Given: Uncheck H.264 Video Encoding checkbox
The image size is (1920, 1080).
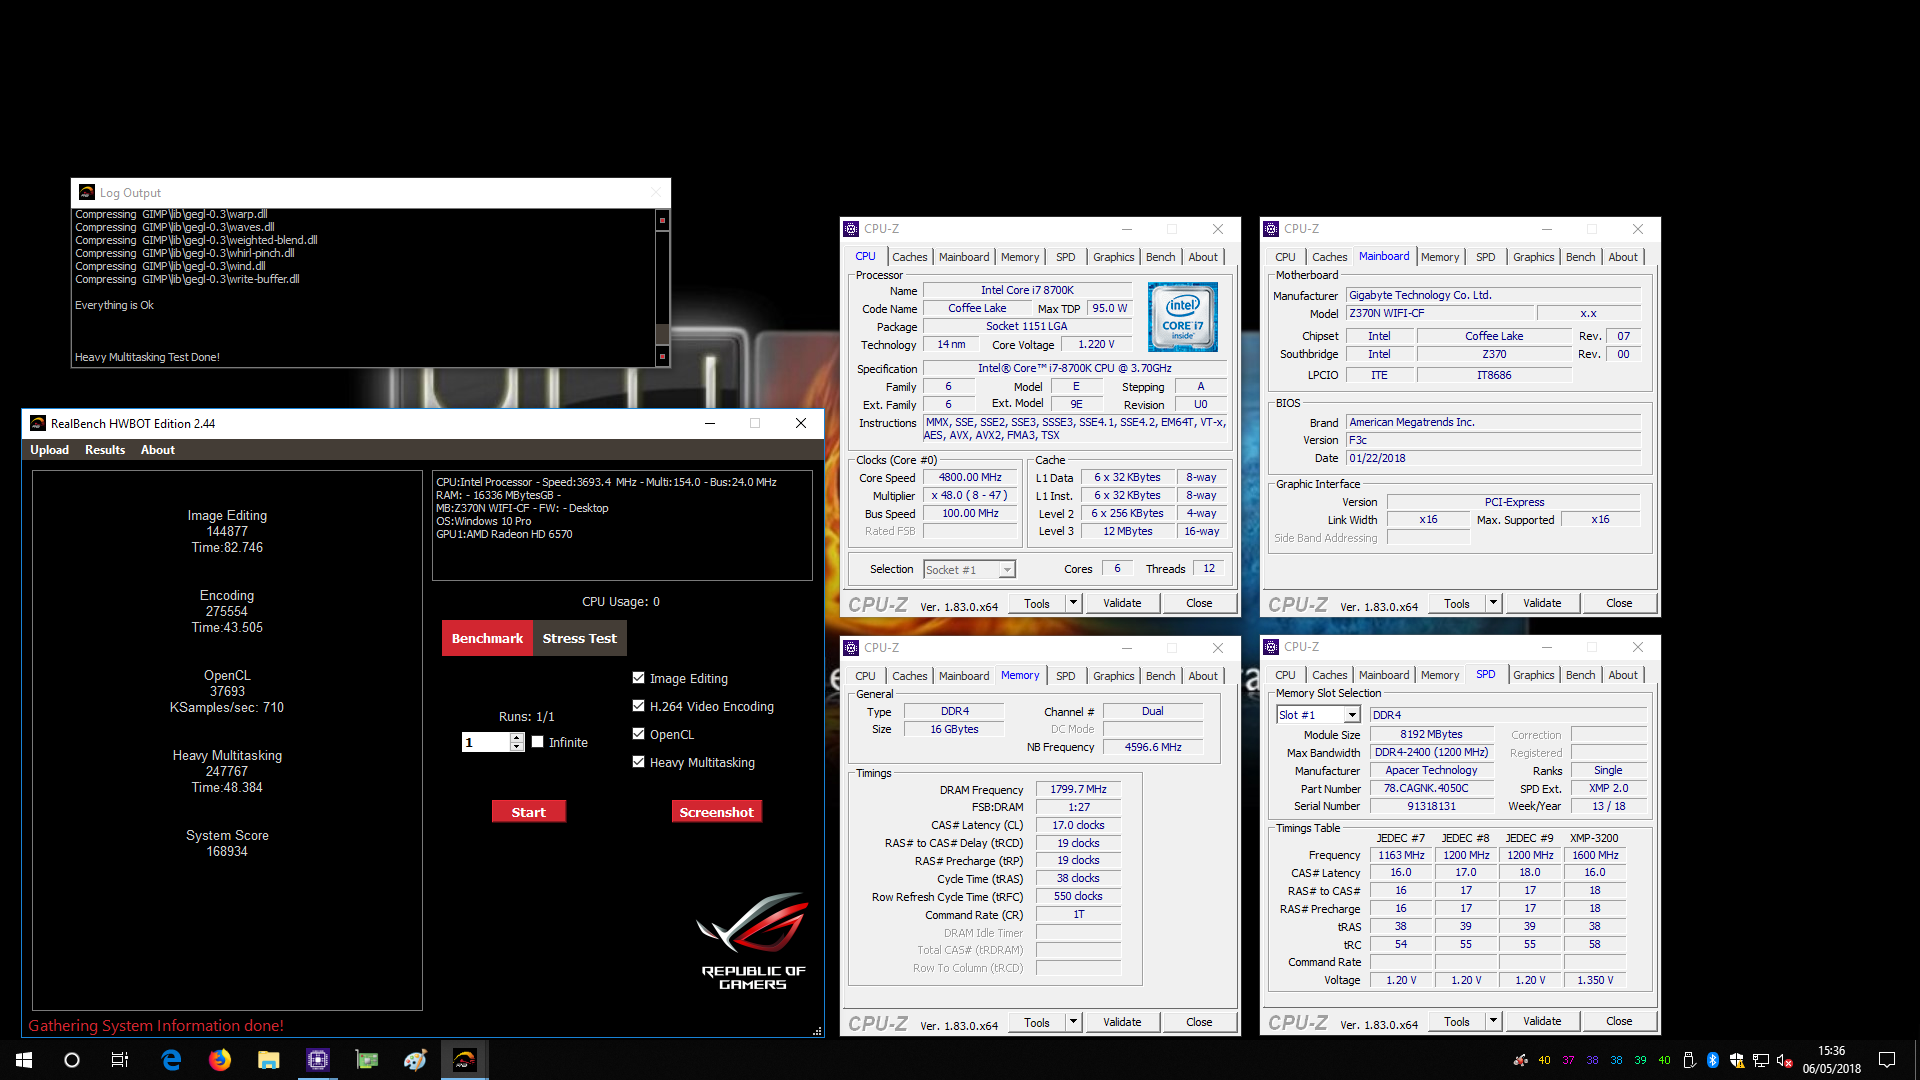Looking at the screenshot, I should tap(638, 706).
